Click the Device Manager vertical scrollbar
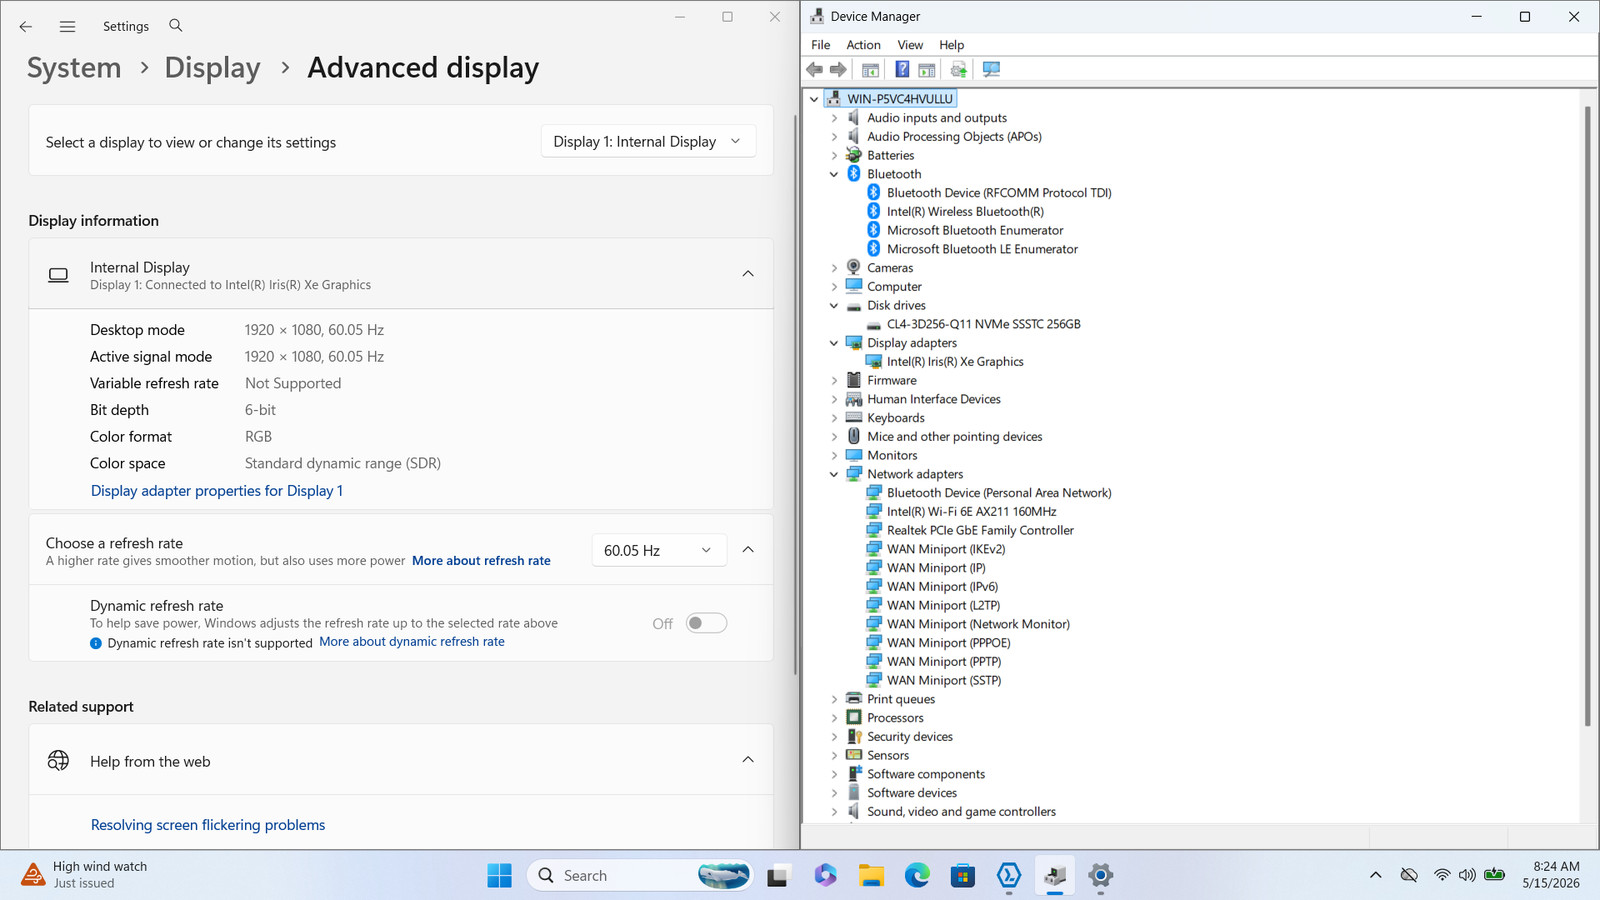 1587,415
